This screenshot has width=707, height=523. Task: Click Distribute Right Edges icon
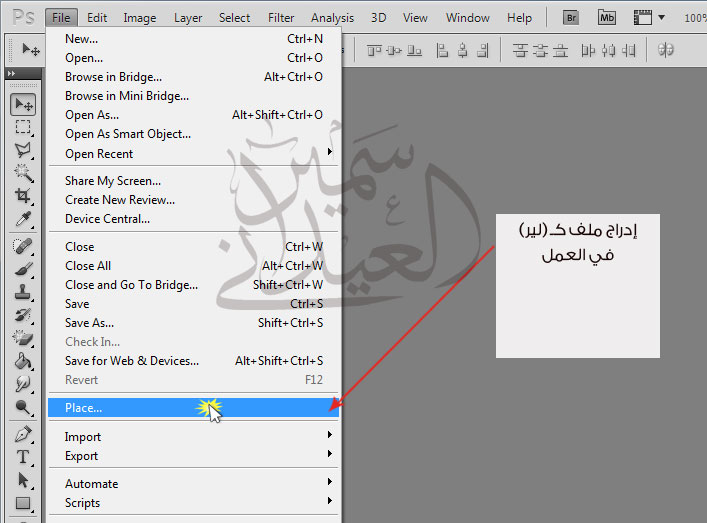click(629, 50)
